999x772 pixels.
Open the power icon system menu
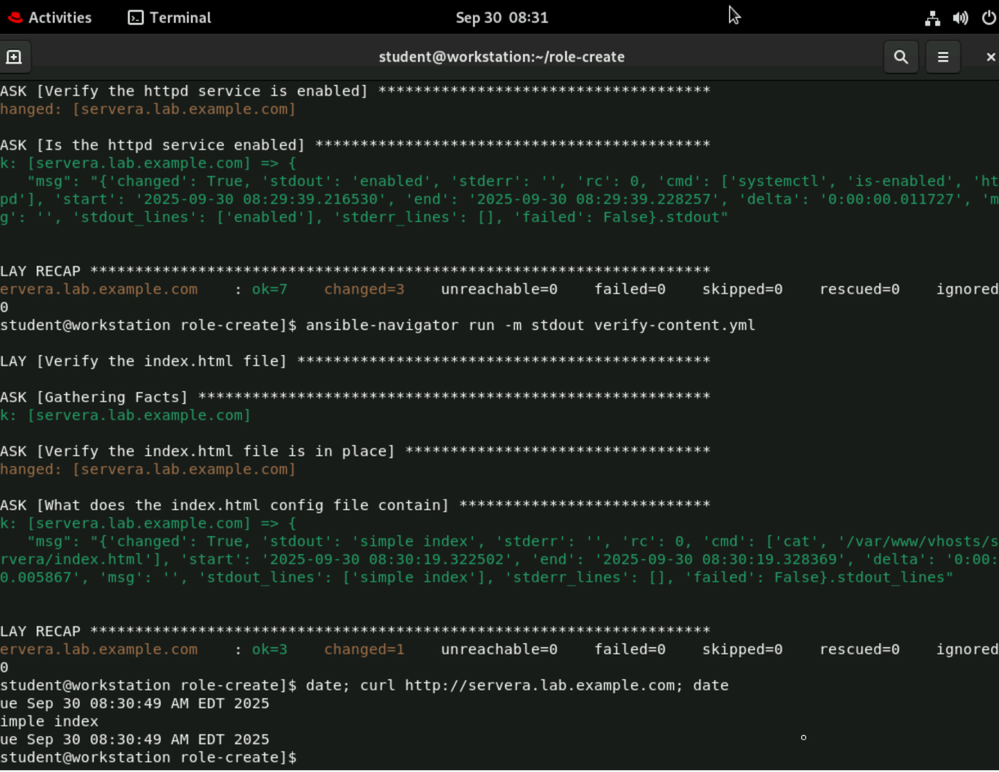click(988, 18)
